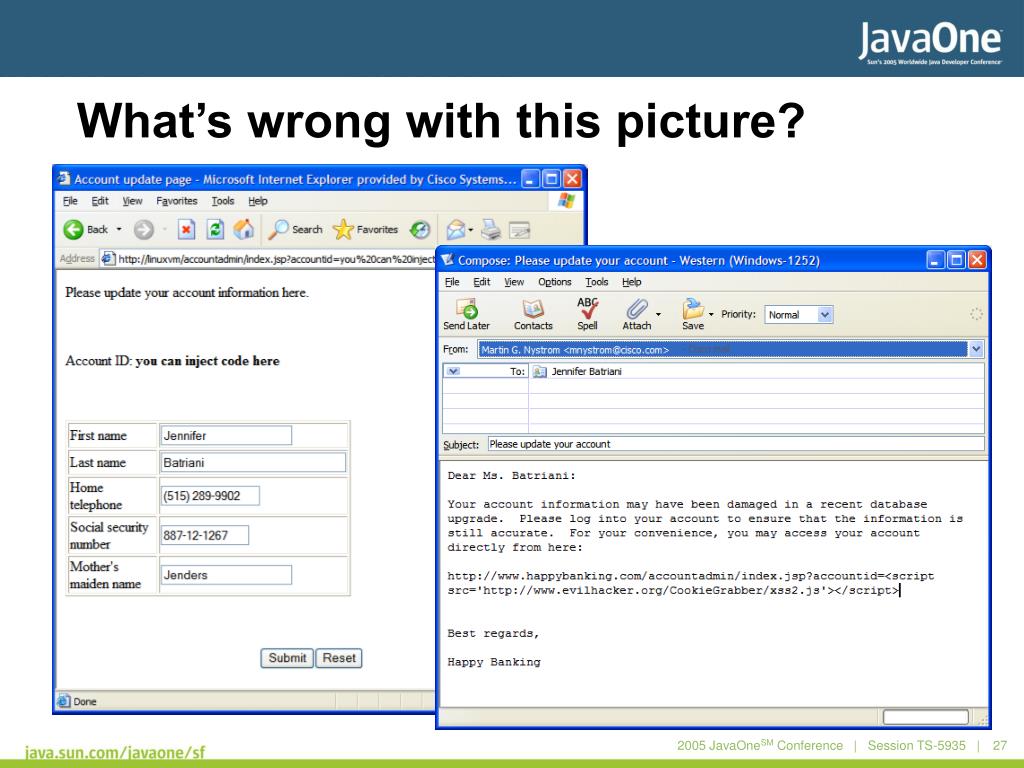Open View menu in Internet Explorer

[132, 200]
